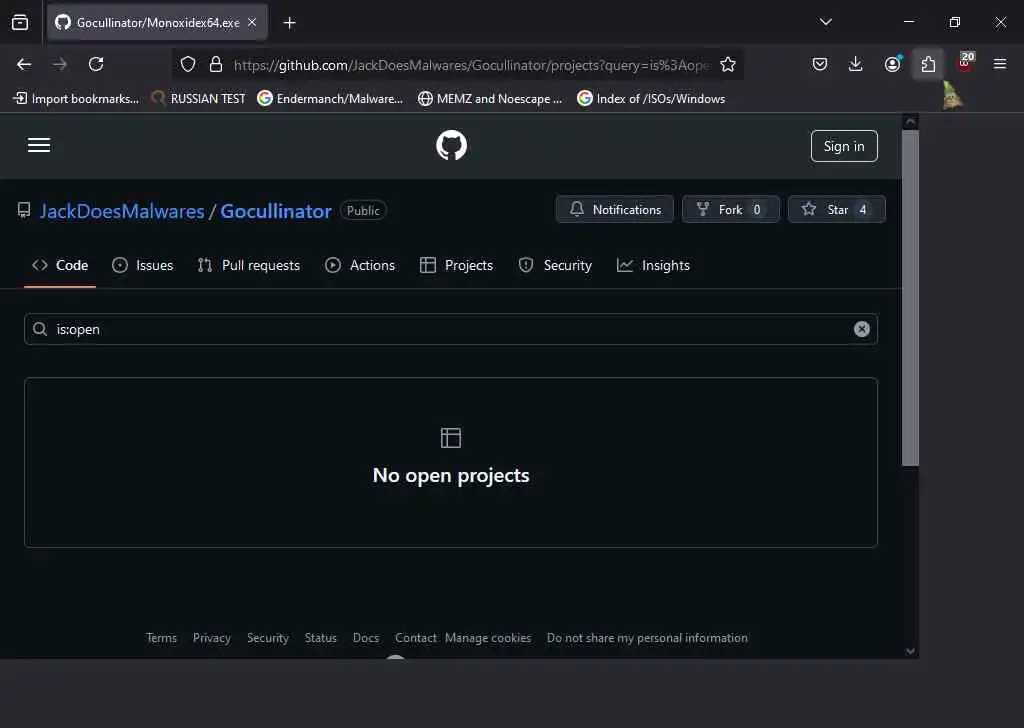This screenshot has width=1024, height=728.
Task: Open the uBlock extension with badge 20
Action: pos(965,63)
